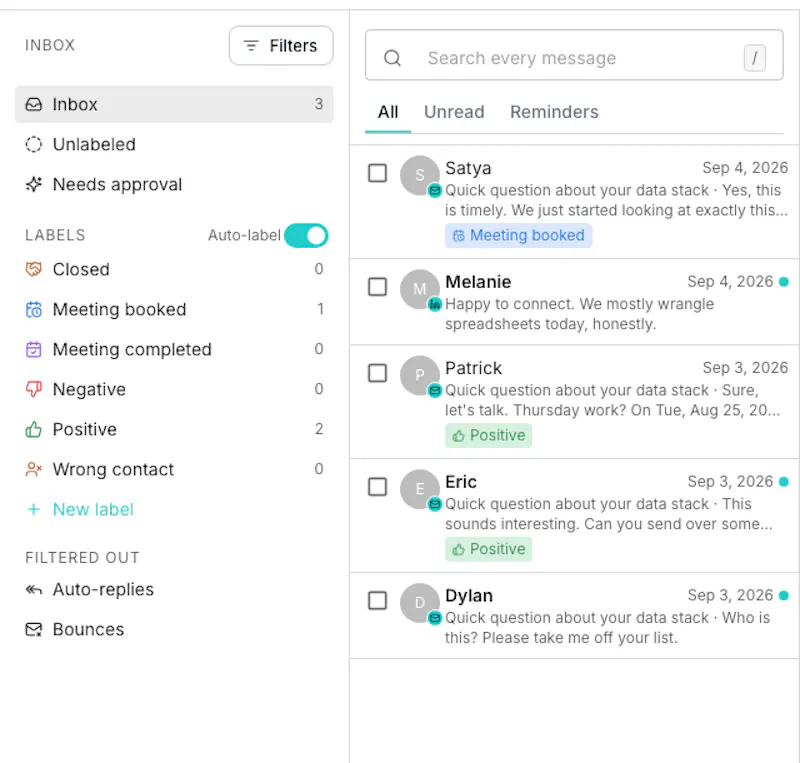Open the Unlabeled folder
The height and width of the screenshot is (763, 800).
click(x=174, y=144)
